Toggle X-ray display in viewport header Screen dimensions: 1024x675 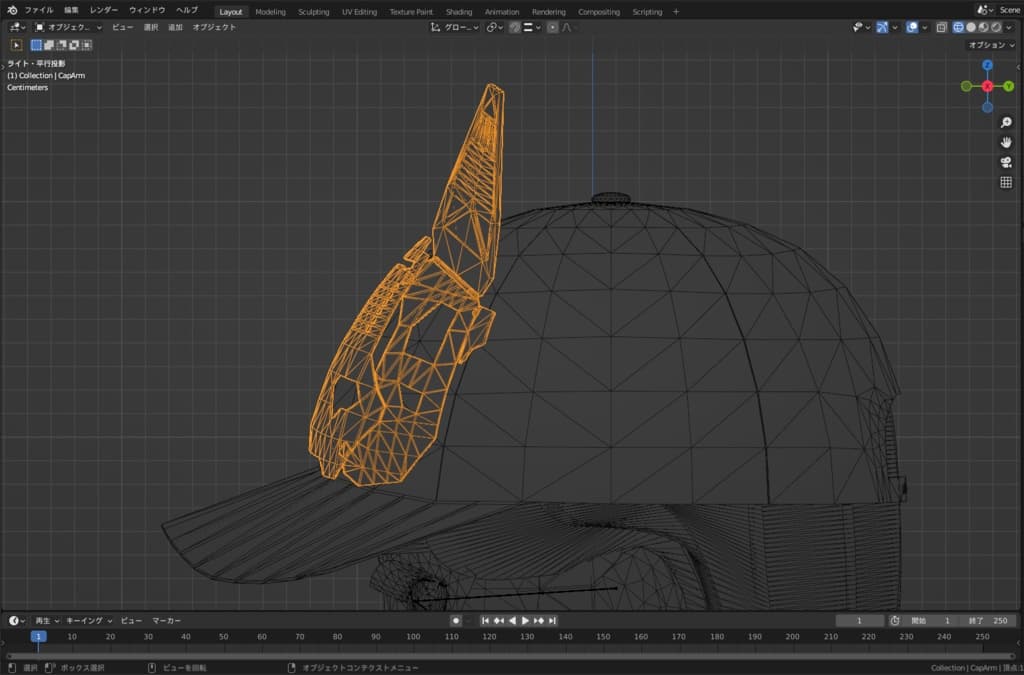point(941,27)
